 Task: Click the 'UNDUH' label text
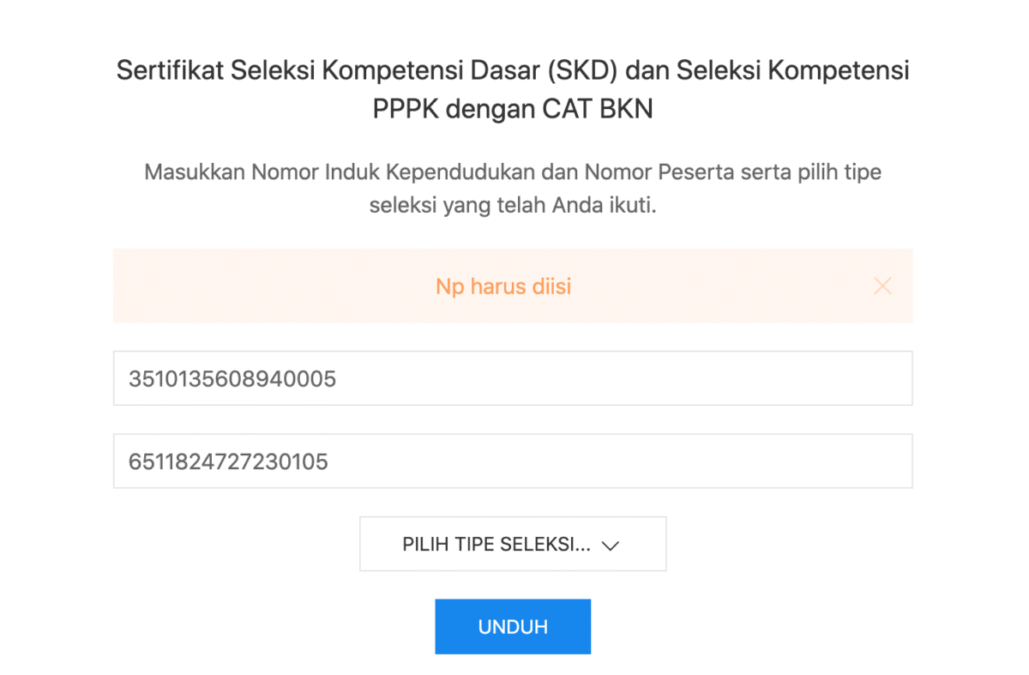point(512,627)
